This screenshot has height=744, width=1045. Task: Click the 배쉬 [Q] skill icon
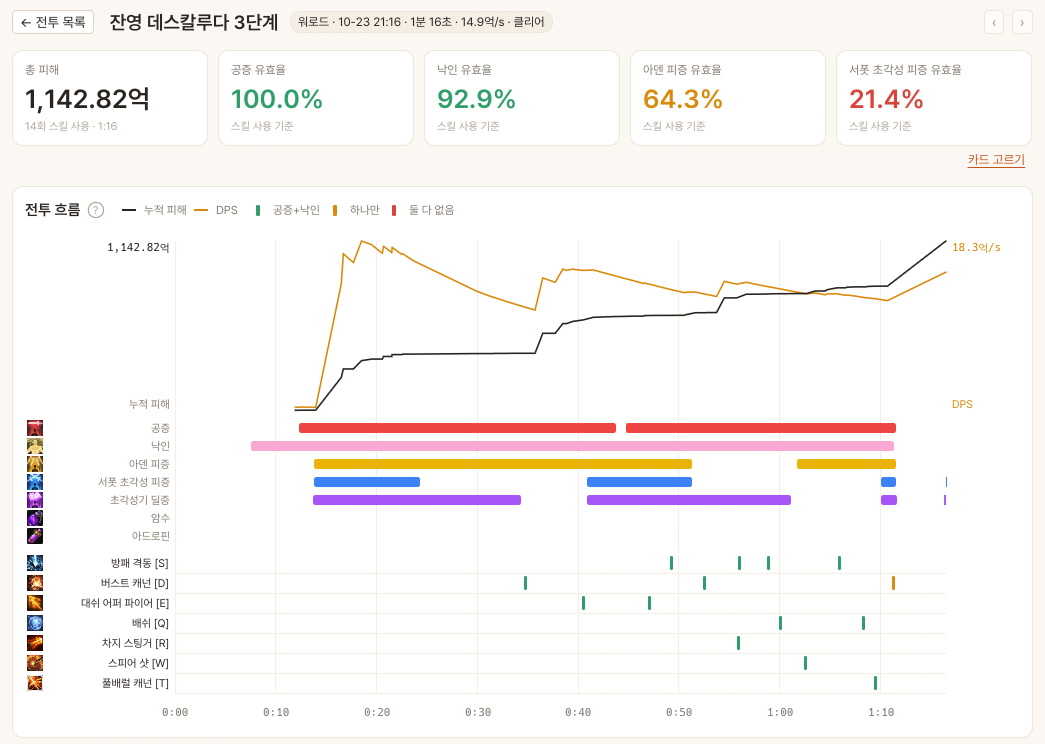[35, 623]
